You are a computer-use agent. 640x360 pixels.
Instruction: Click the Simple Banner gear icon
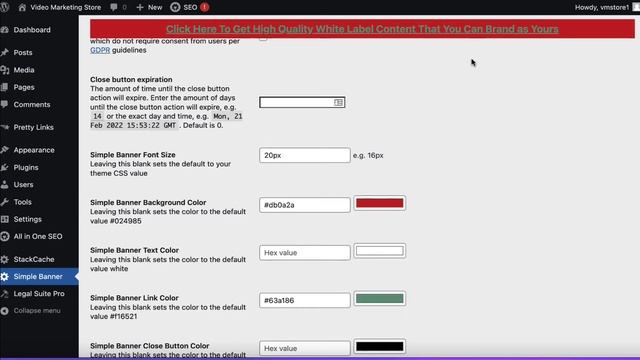click(4, 277)
